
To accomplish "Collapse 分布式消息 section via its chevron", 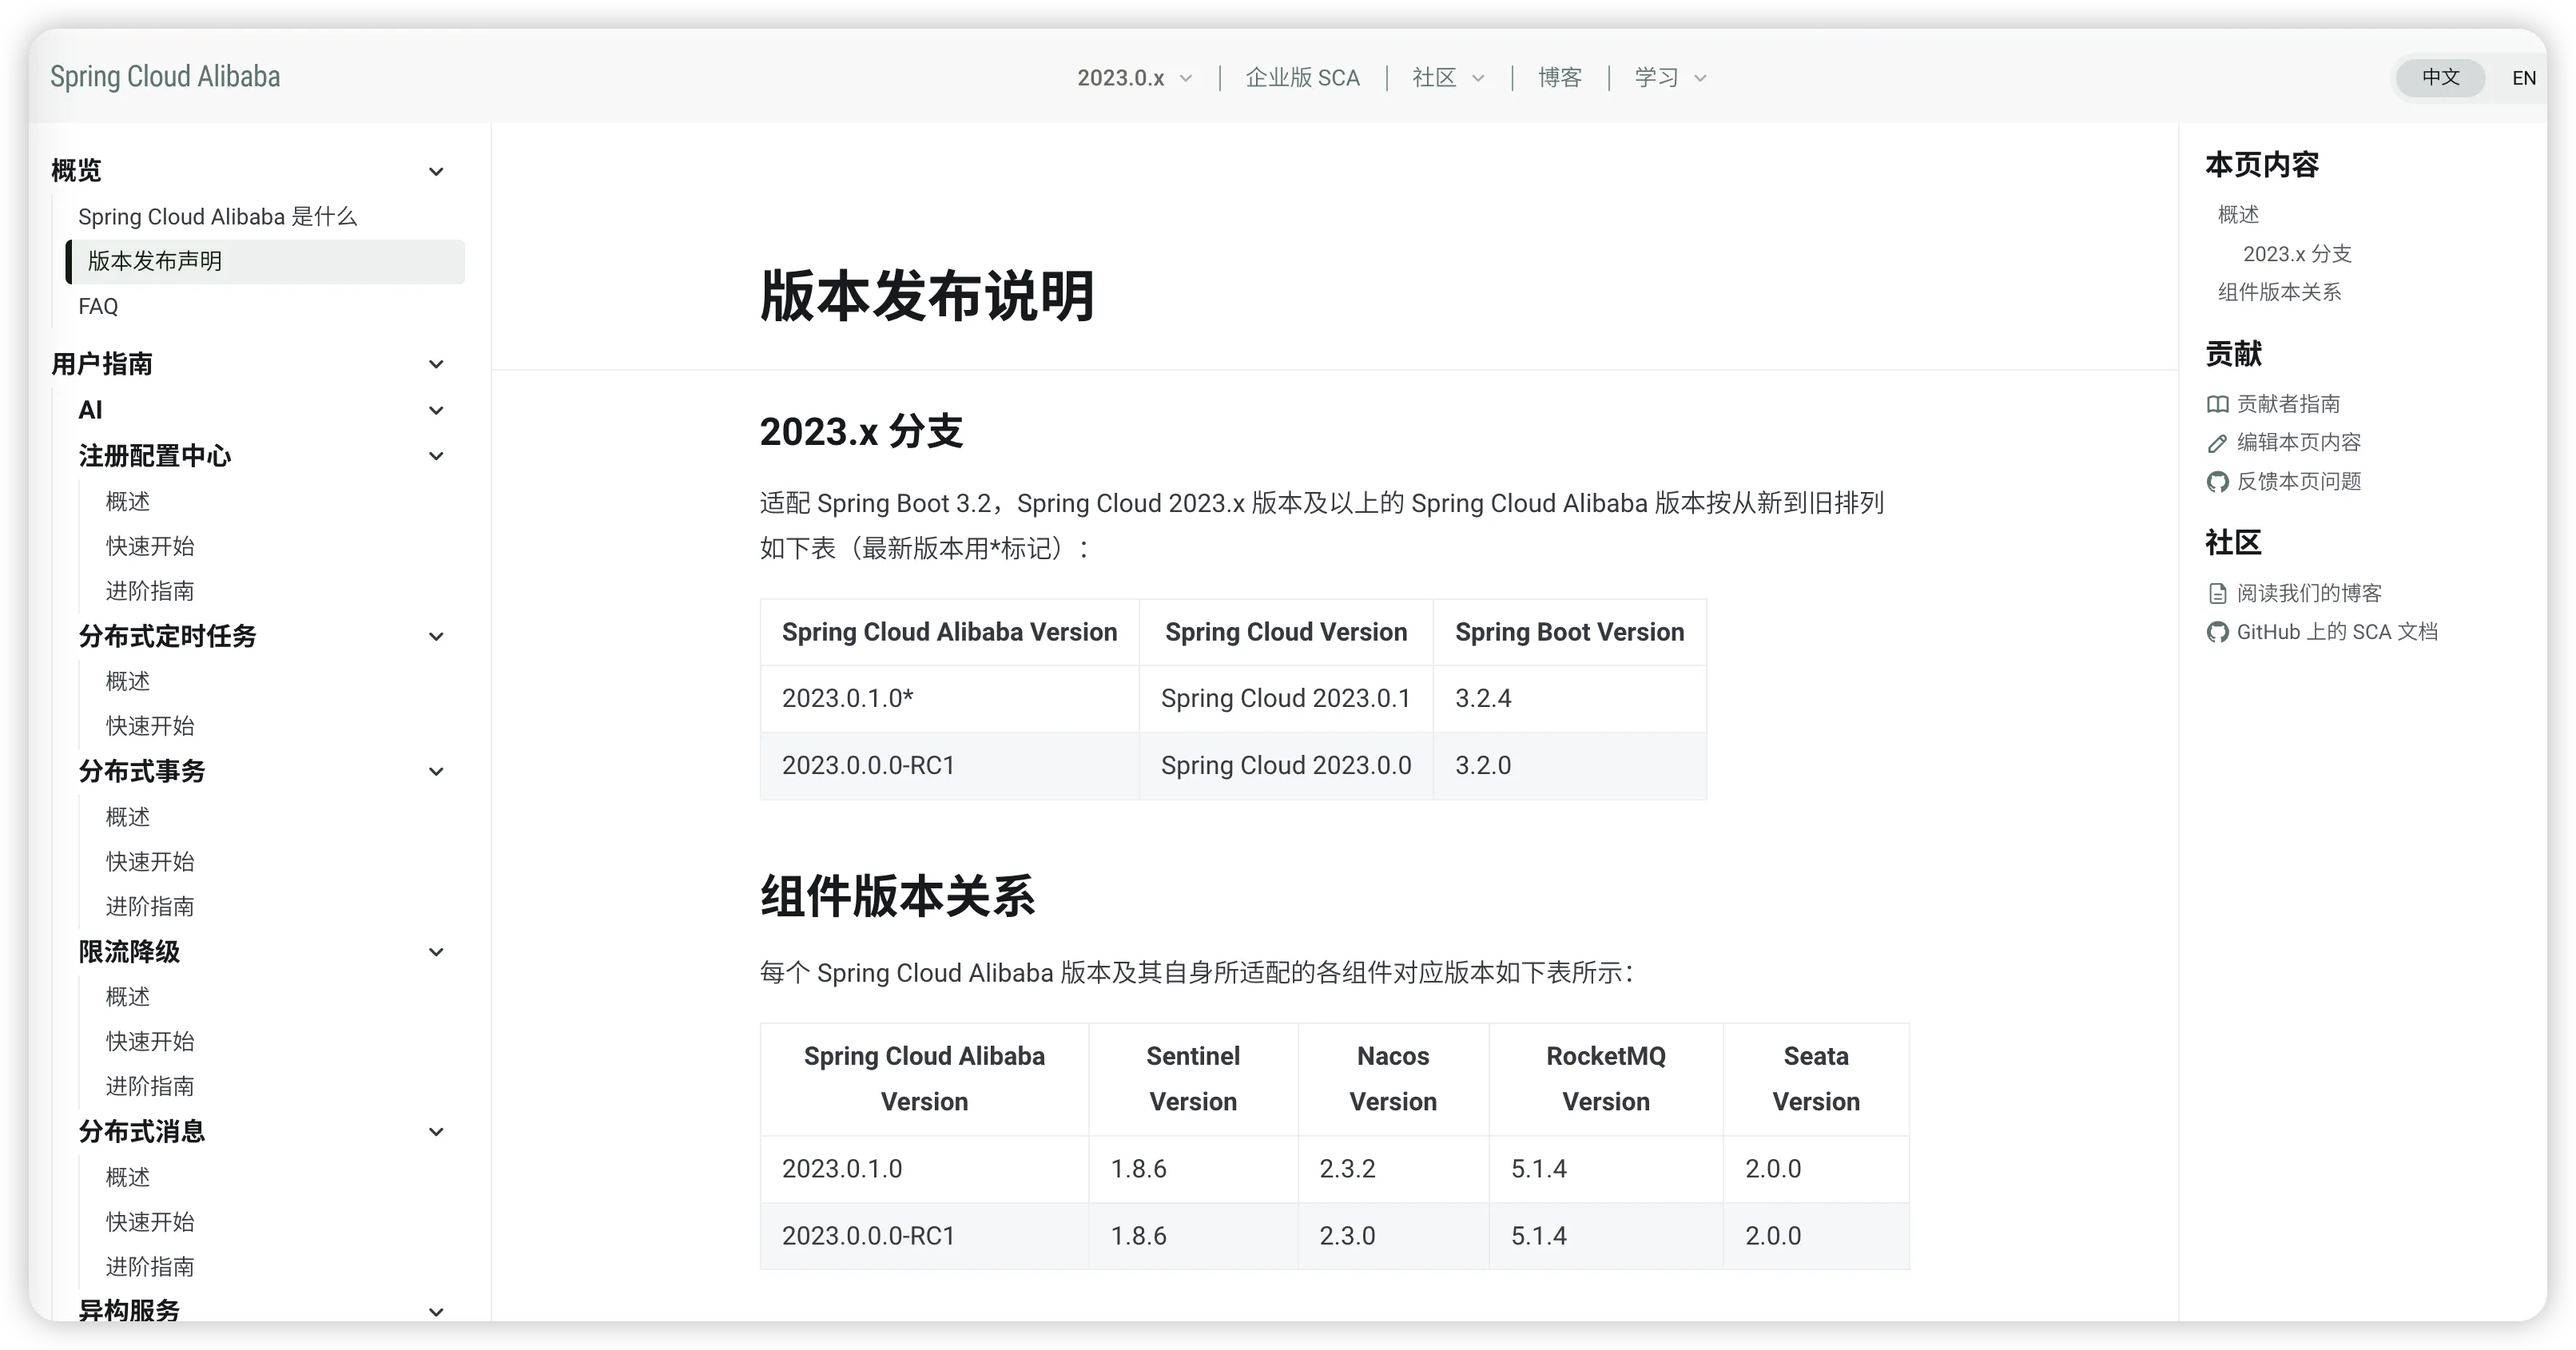I will (x=436, y=1132).
